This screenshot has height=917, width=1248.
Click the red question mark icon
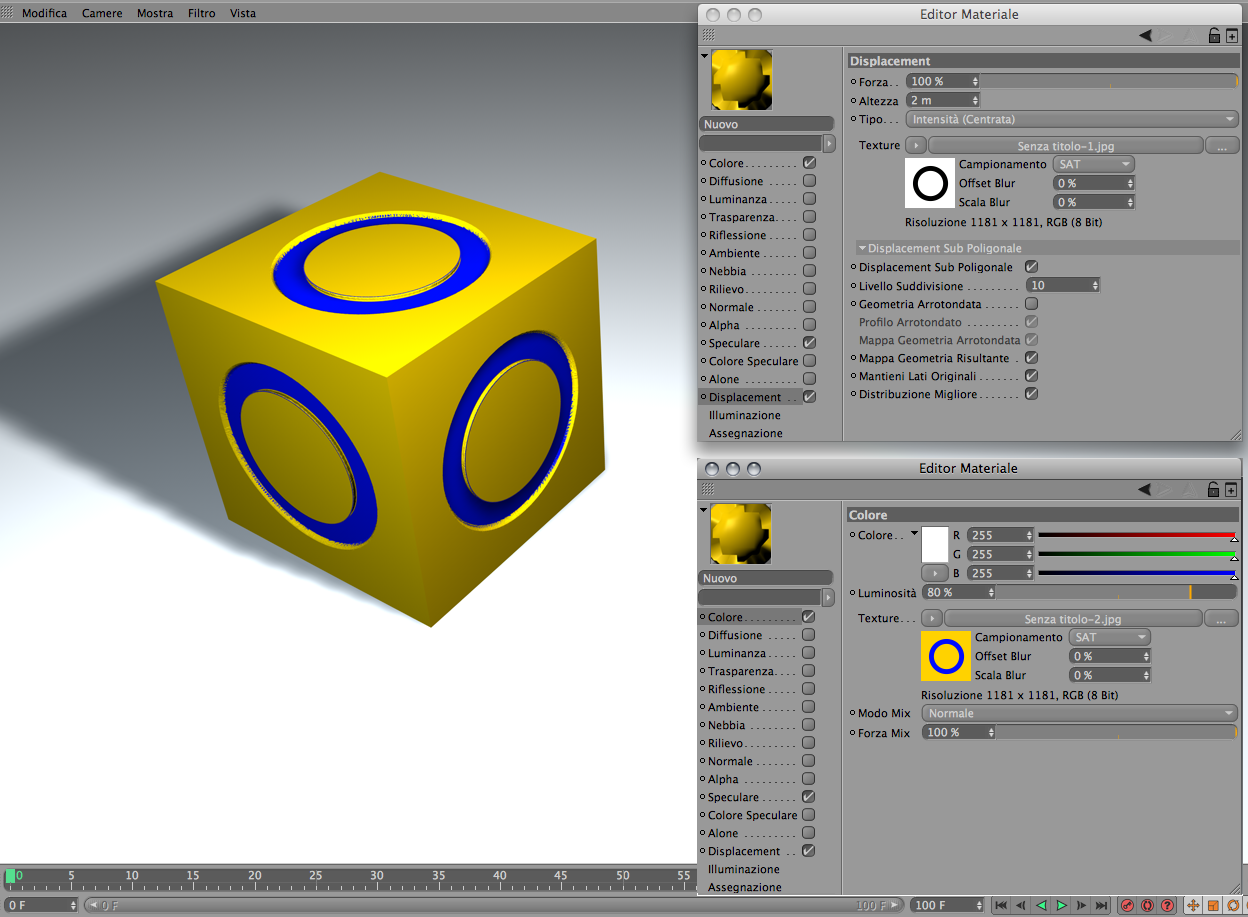pyautogui.click(x=1167, y=905)
